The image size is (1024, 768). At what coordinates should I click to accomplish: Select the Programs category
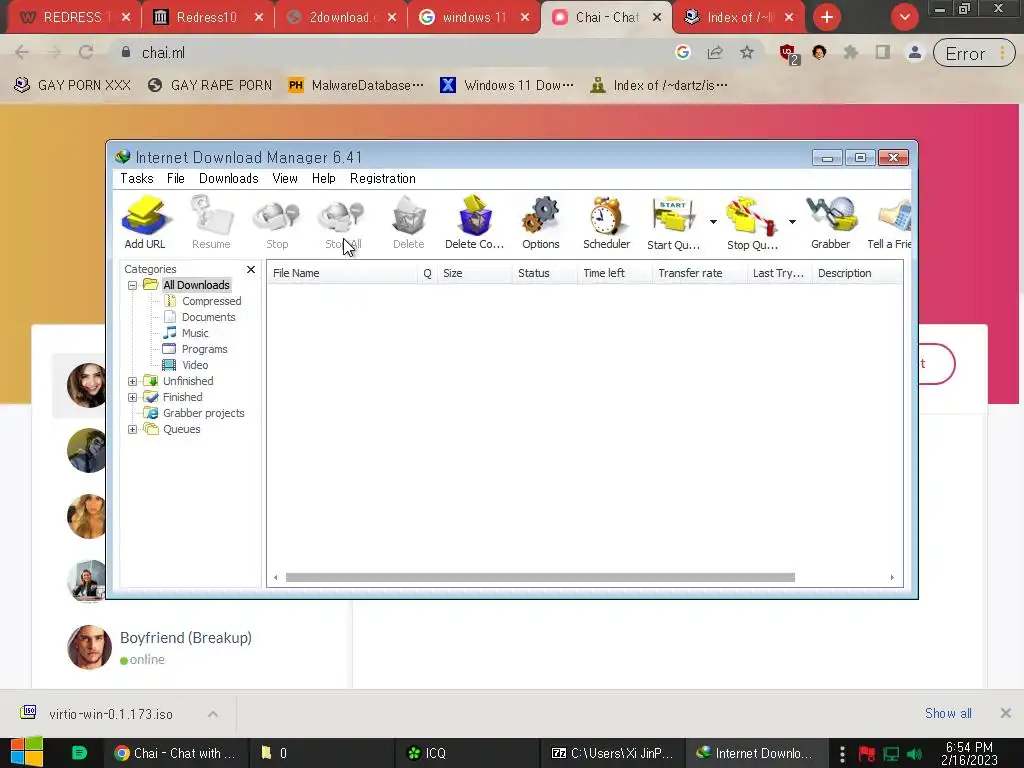coord(204,349)
